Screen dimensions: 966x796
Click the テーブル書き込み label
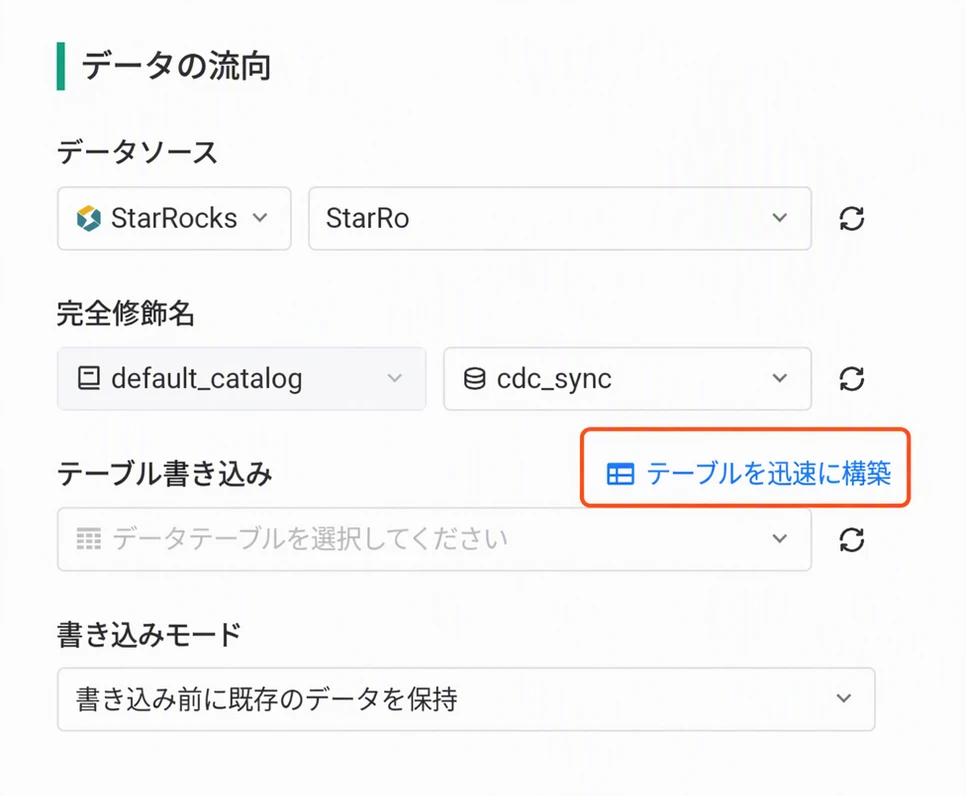tap(164, 474)
